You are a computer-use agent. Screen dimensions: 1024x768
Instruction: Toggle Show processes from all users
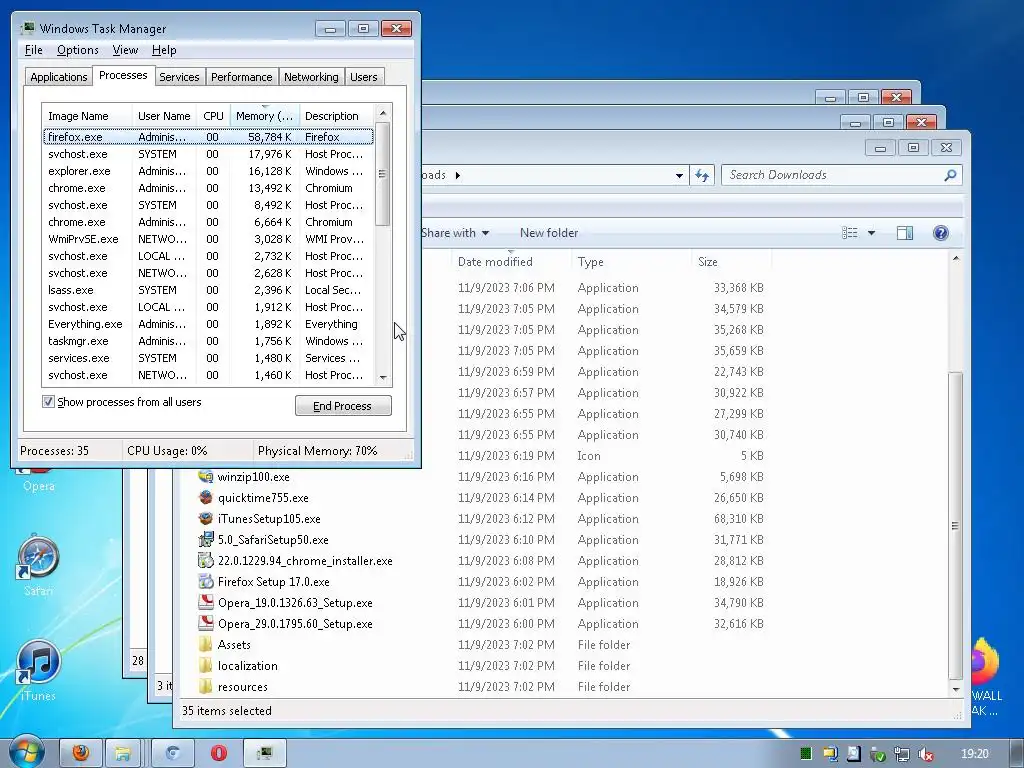click(48, 402)
